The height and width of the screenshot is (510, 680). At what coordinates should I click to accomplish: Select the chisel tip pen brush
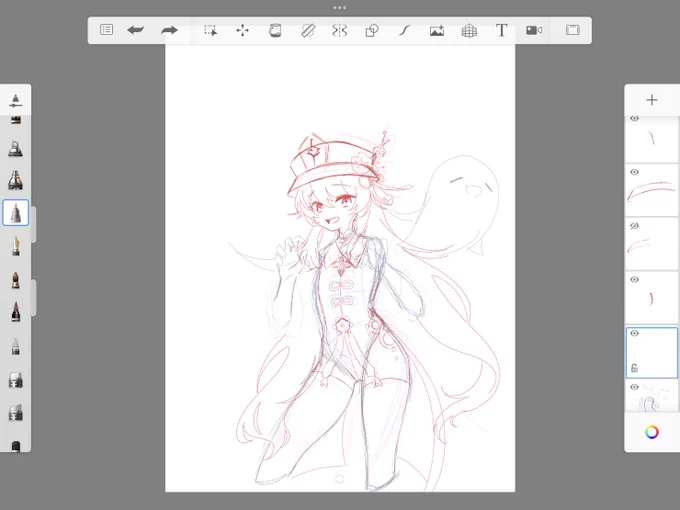[15, 180]
